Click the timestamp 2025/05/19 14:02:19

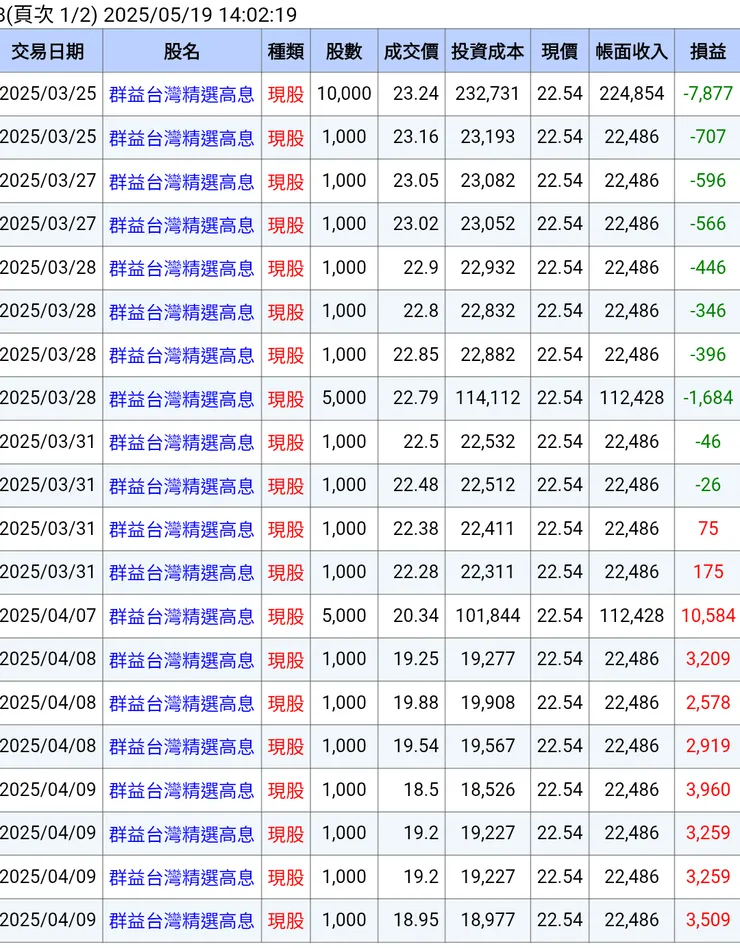pyautogui.click(x=200, y=15)
